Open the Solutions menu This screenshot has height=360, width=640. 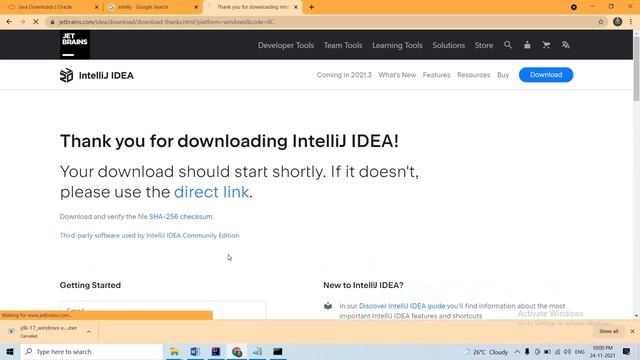(x=449, y=45)
